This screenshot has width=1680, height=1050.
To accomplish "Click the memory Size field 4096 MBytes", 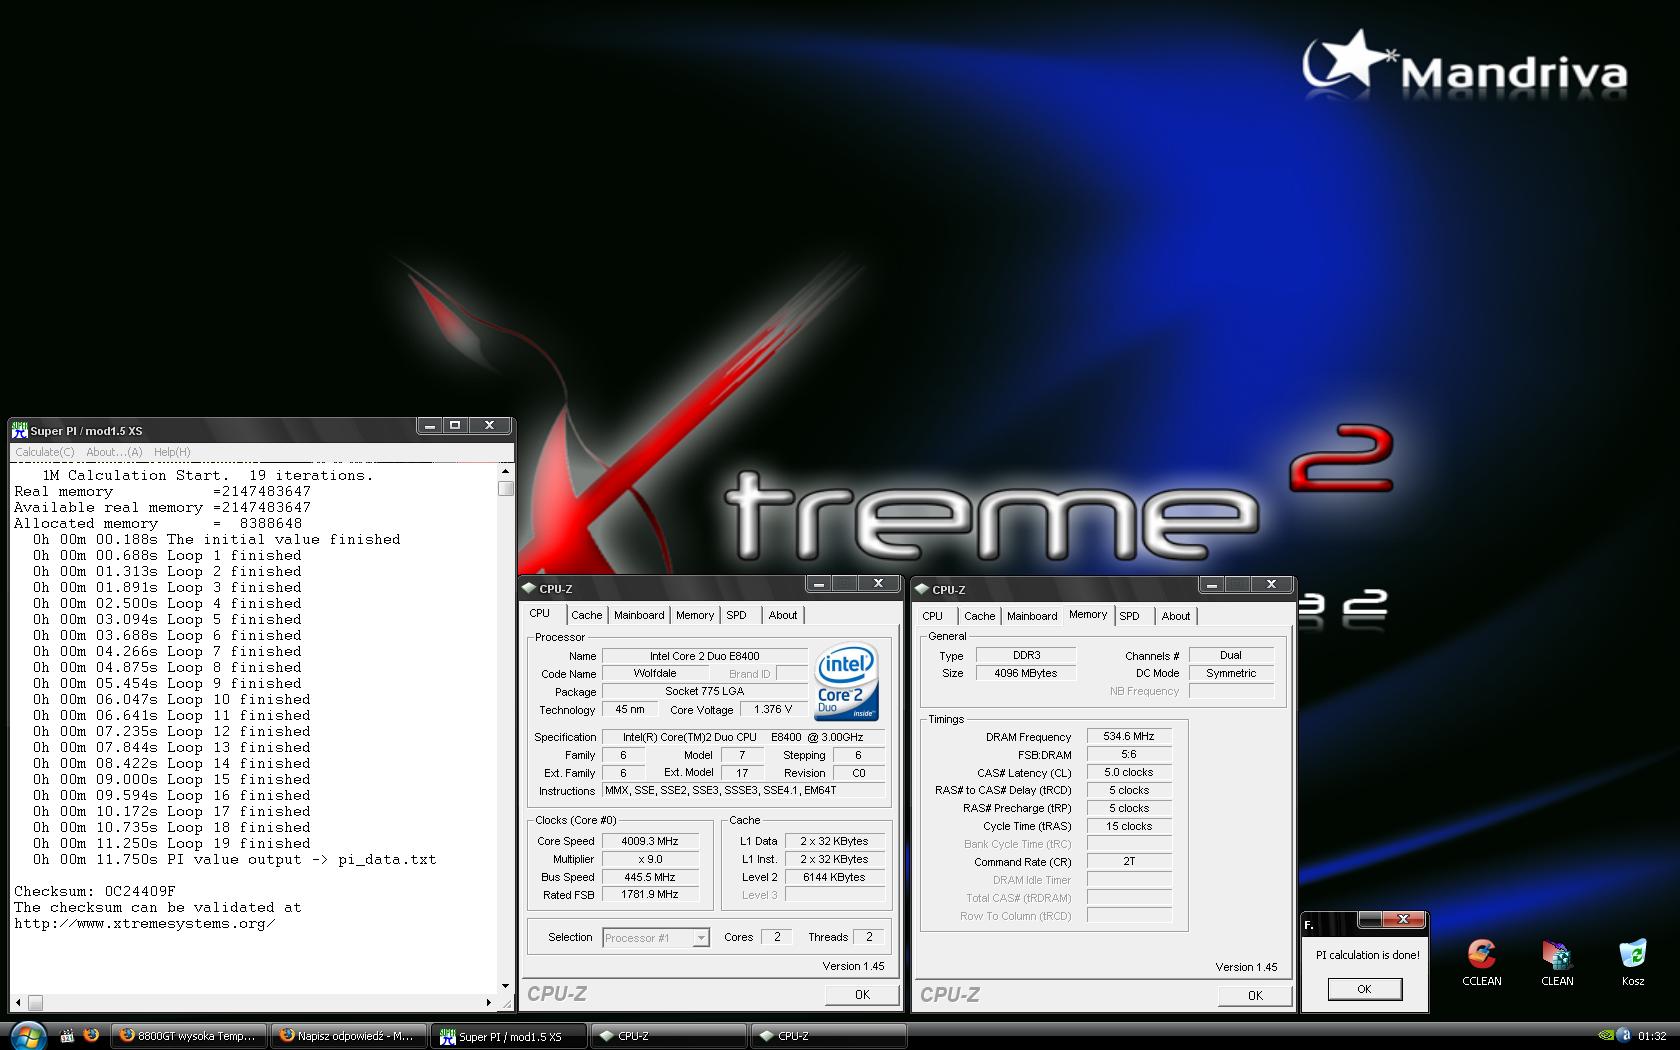I will coord(1026,674).
